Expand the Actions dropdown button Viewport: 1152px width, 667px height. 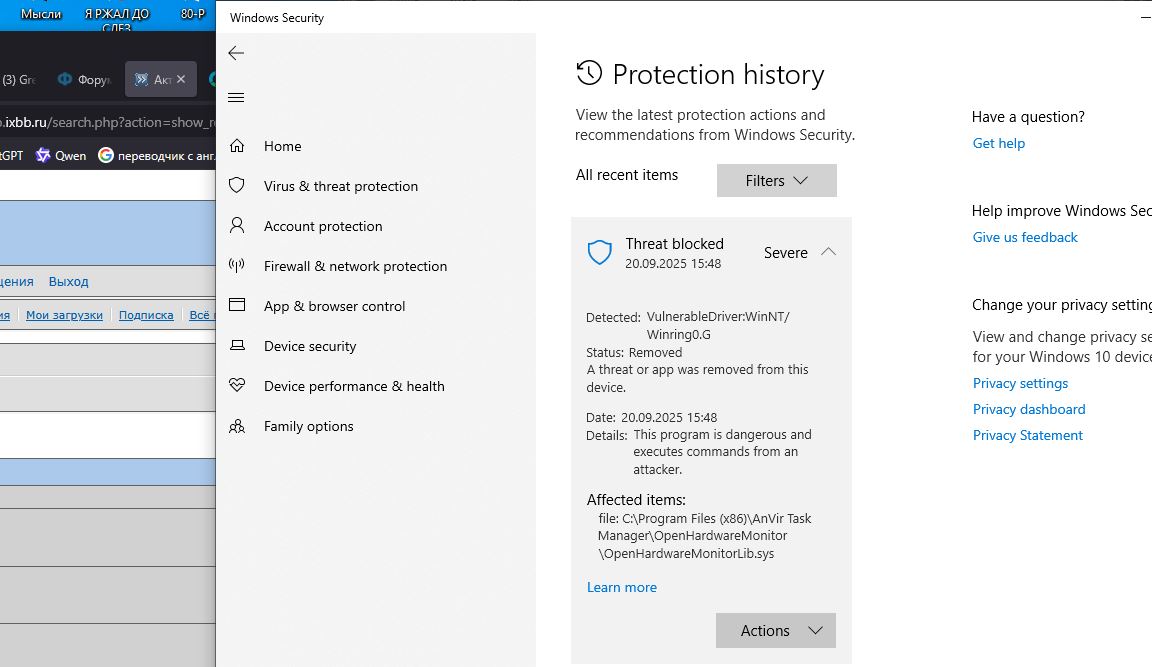[775, 631]
